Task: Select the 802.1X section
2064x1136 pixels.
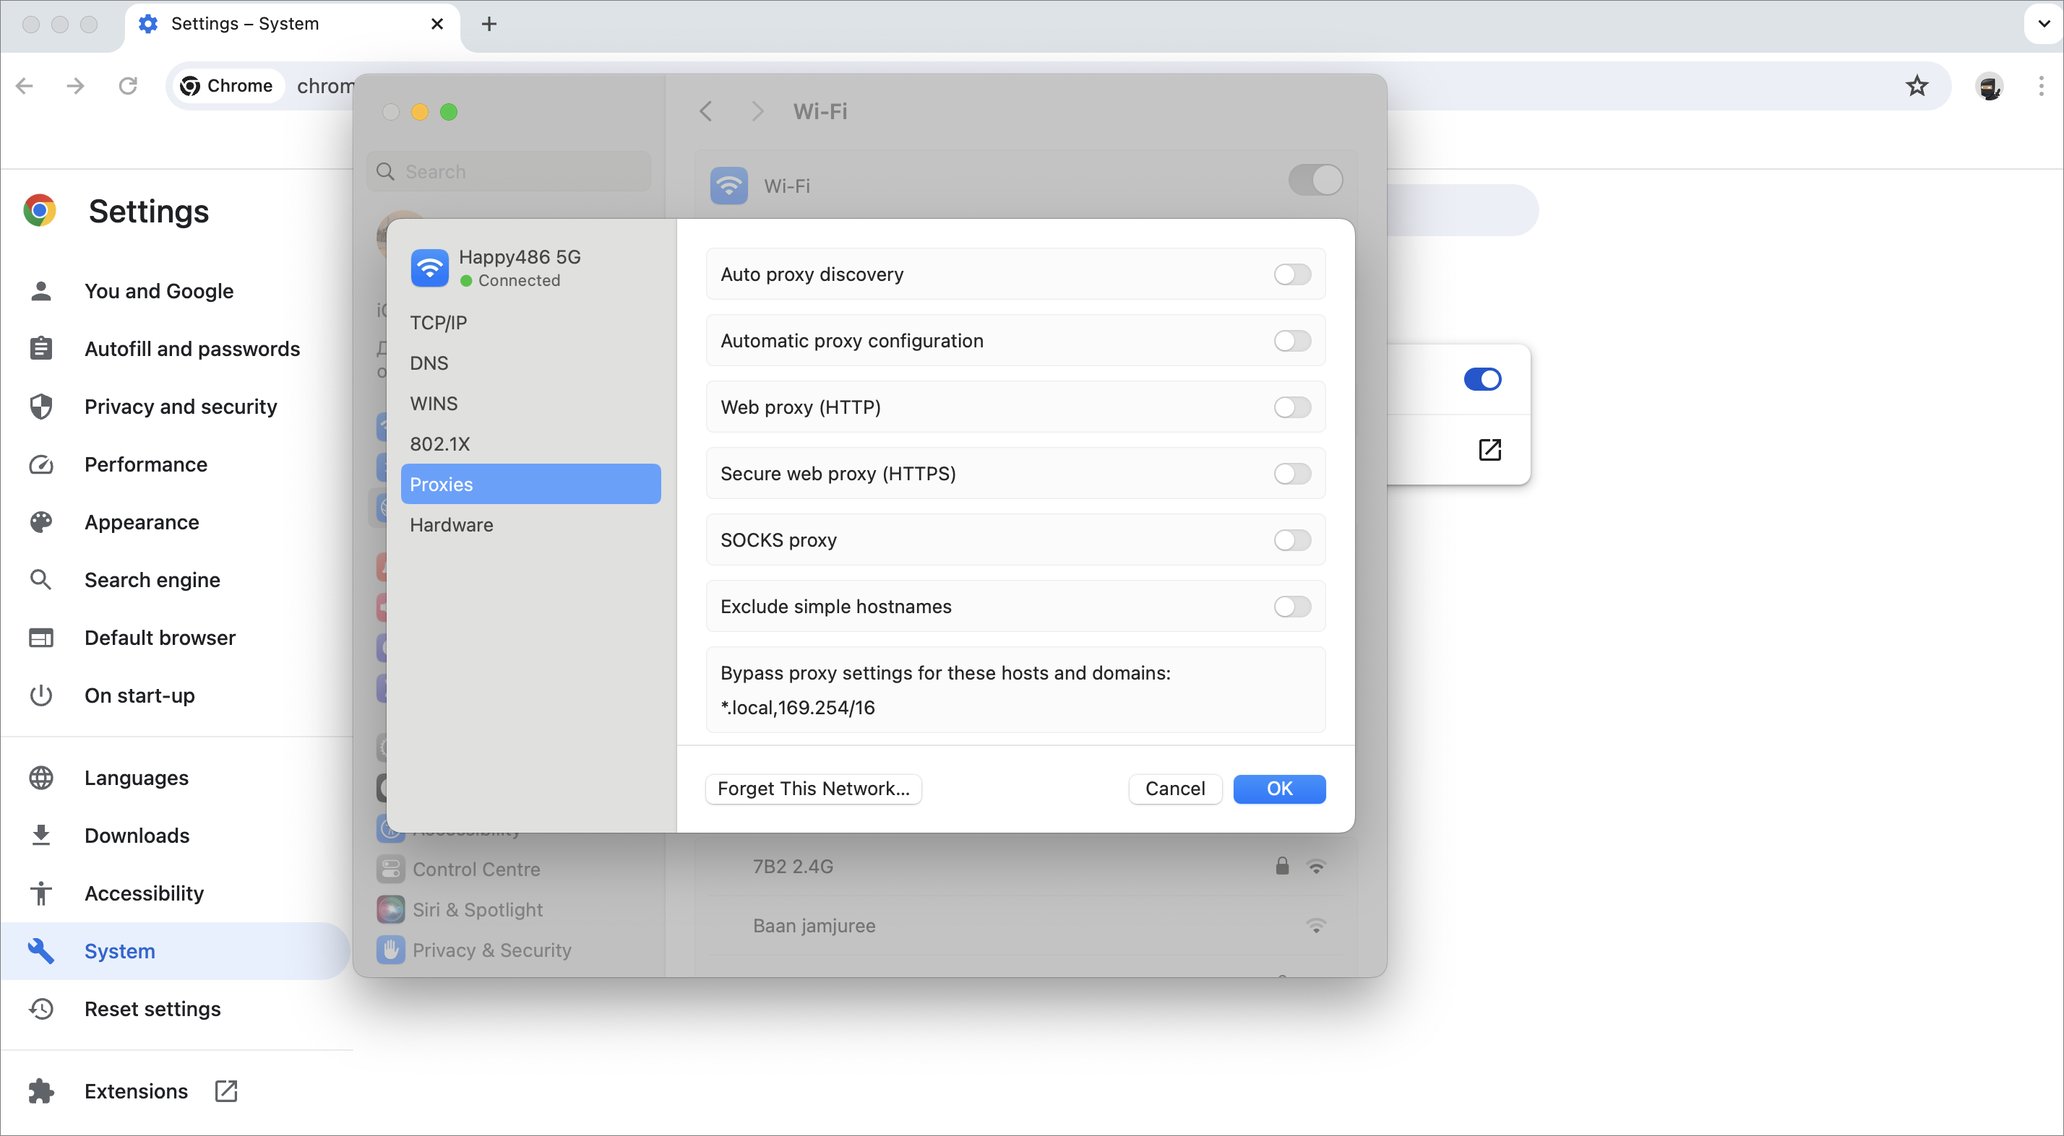Action: [x=531, y=444]
